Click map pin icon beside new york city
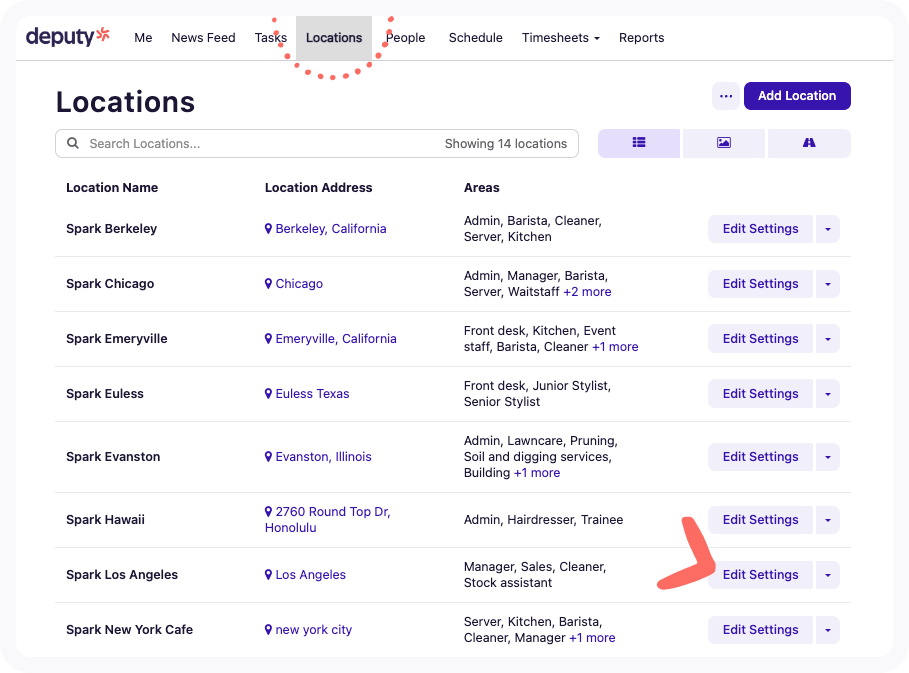This screenshot has height=673, width=909. [268, 630]
